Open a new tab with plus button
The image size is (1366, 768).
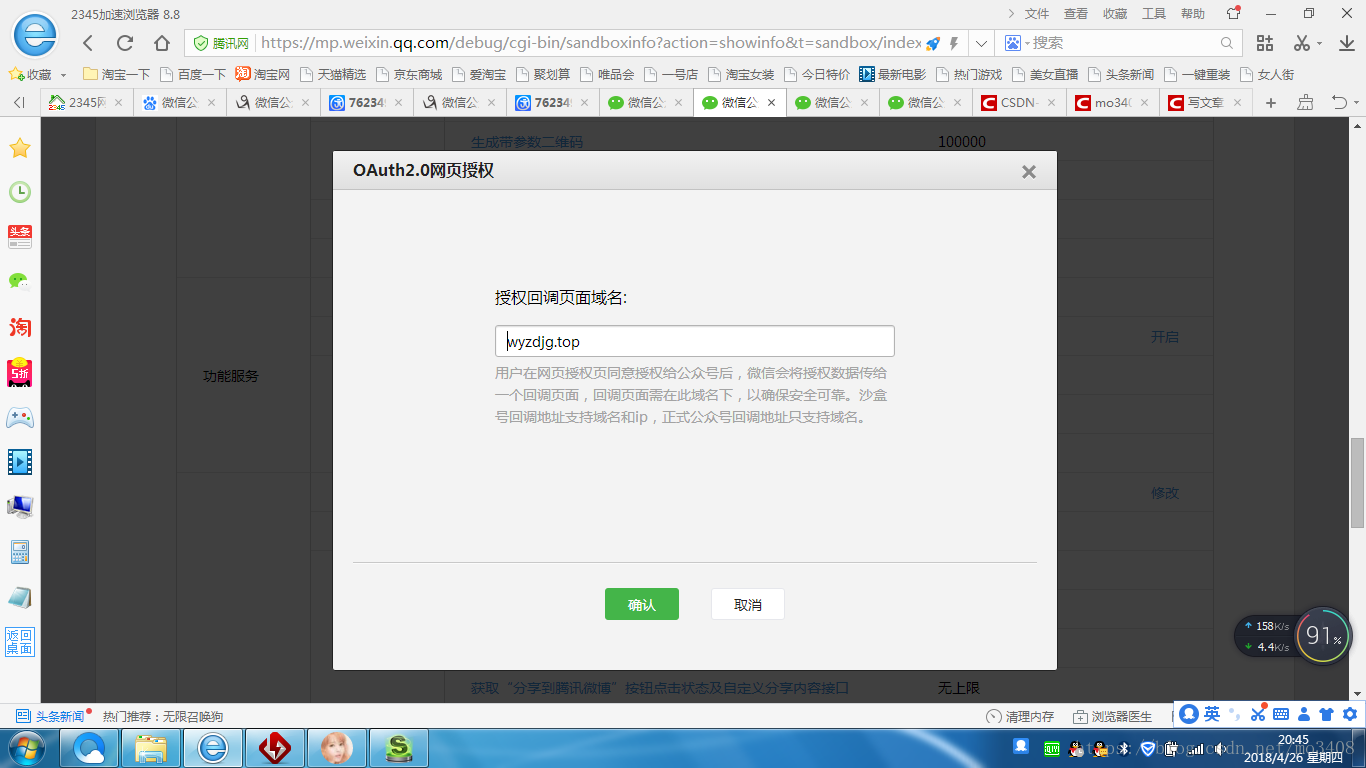1271,102
